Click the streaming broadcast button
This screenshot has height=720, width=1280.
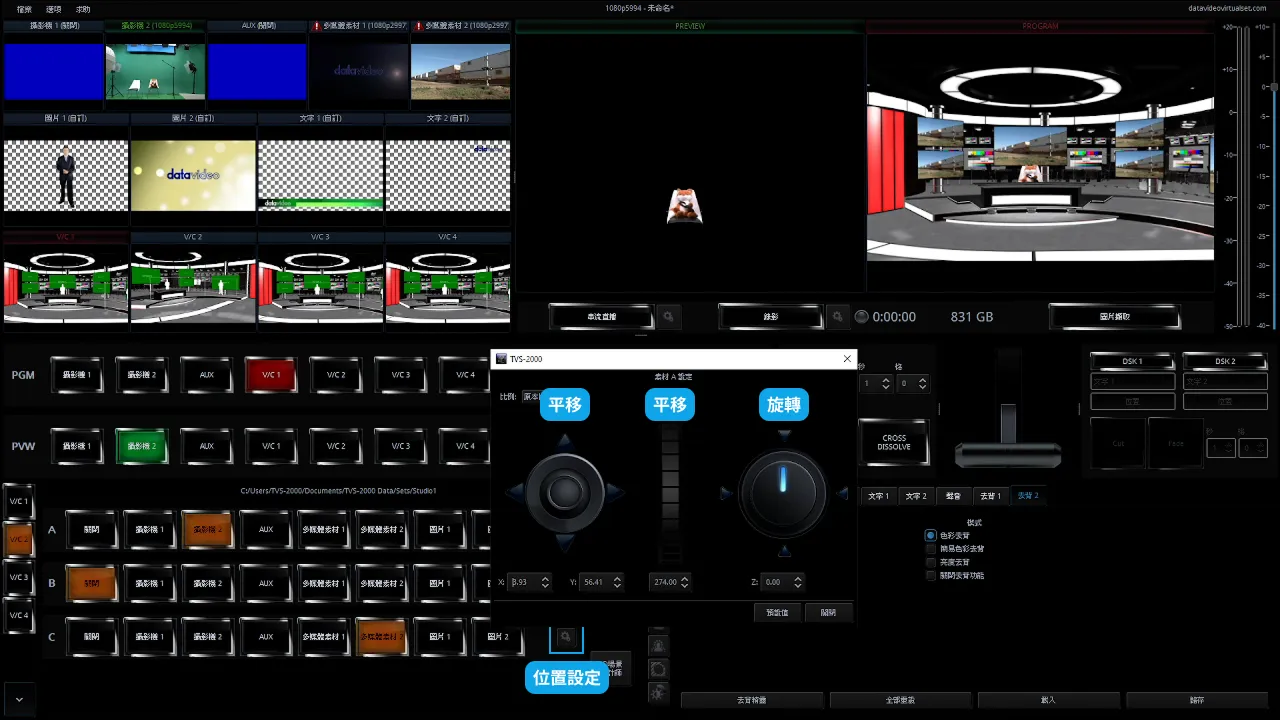602,317
